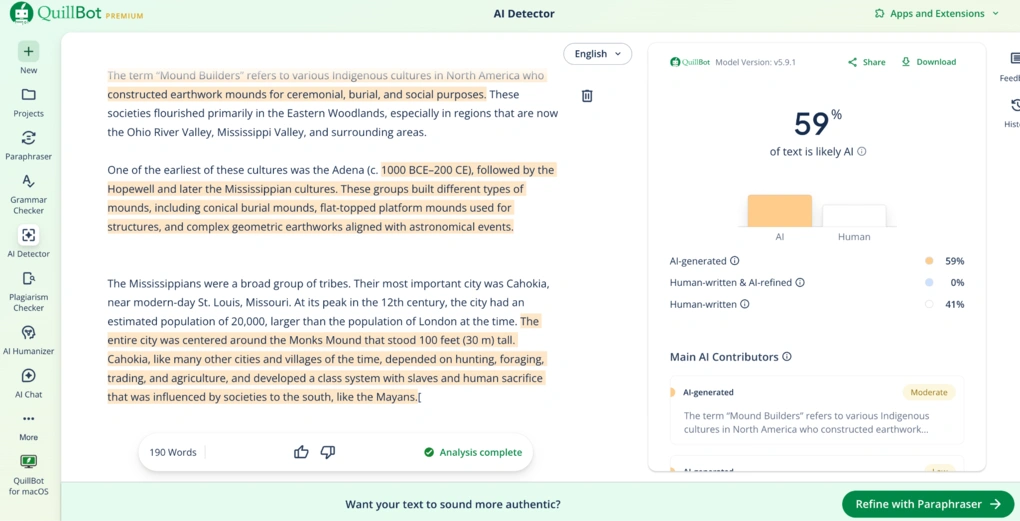Click the AI-generated orange color dot

929,261
